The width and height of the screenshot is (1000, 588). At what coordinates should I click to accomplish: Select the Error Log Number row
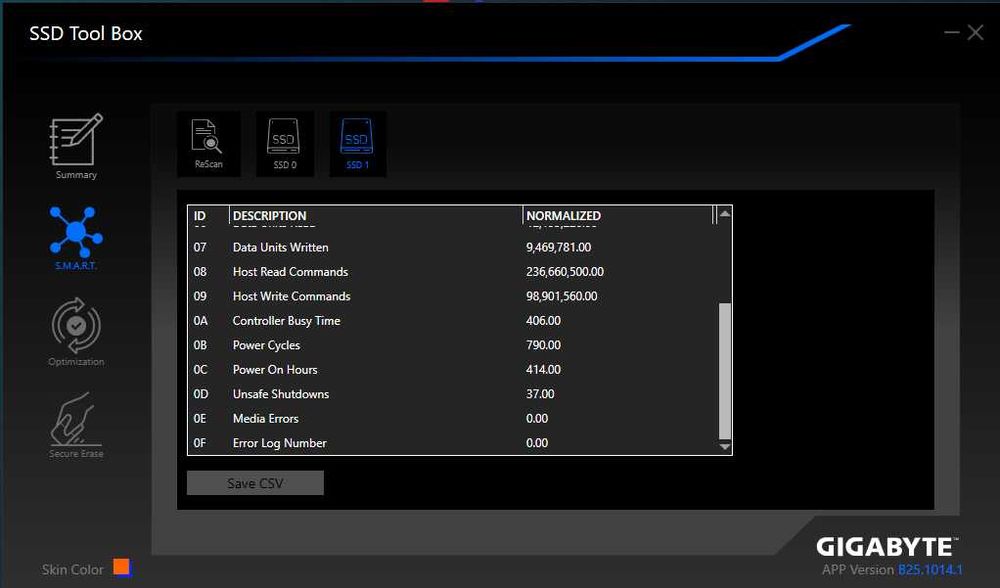pos(453,443)
